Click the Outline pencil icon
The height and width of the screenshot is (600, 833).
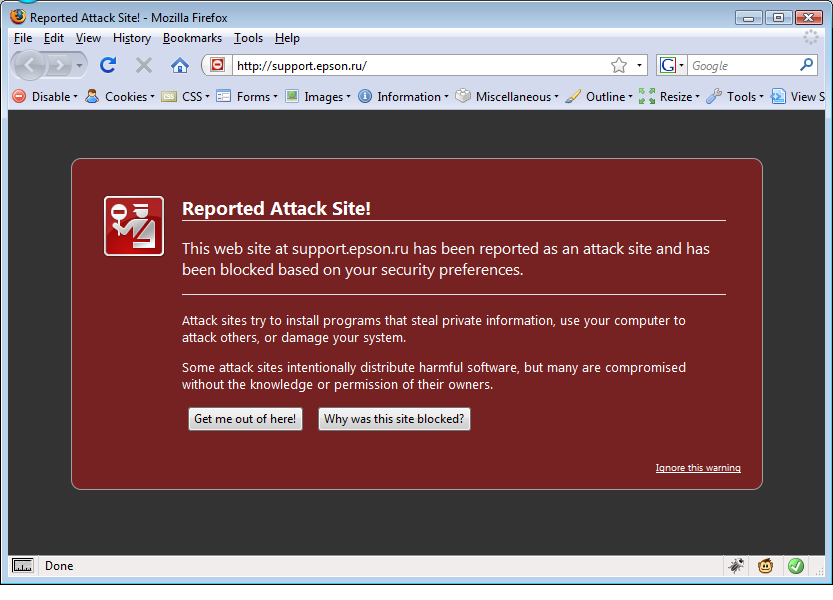tap(573, 96)
